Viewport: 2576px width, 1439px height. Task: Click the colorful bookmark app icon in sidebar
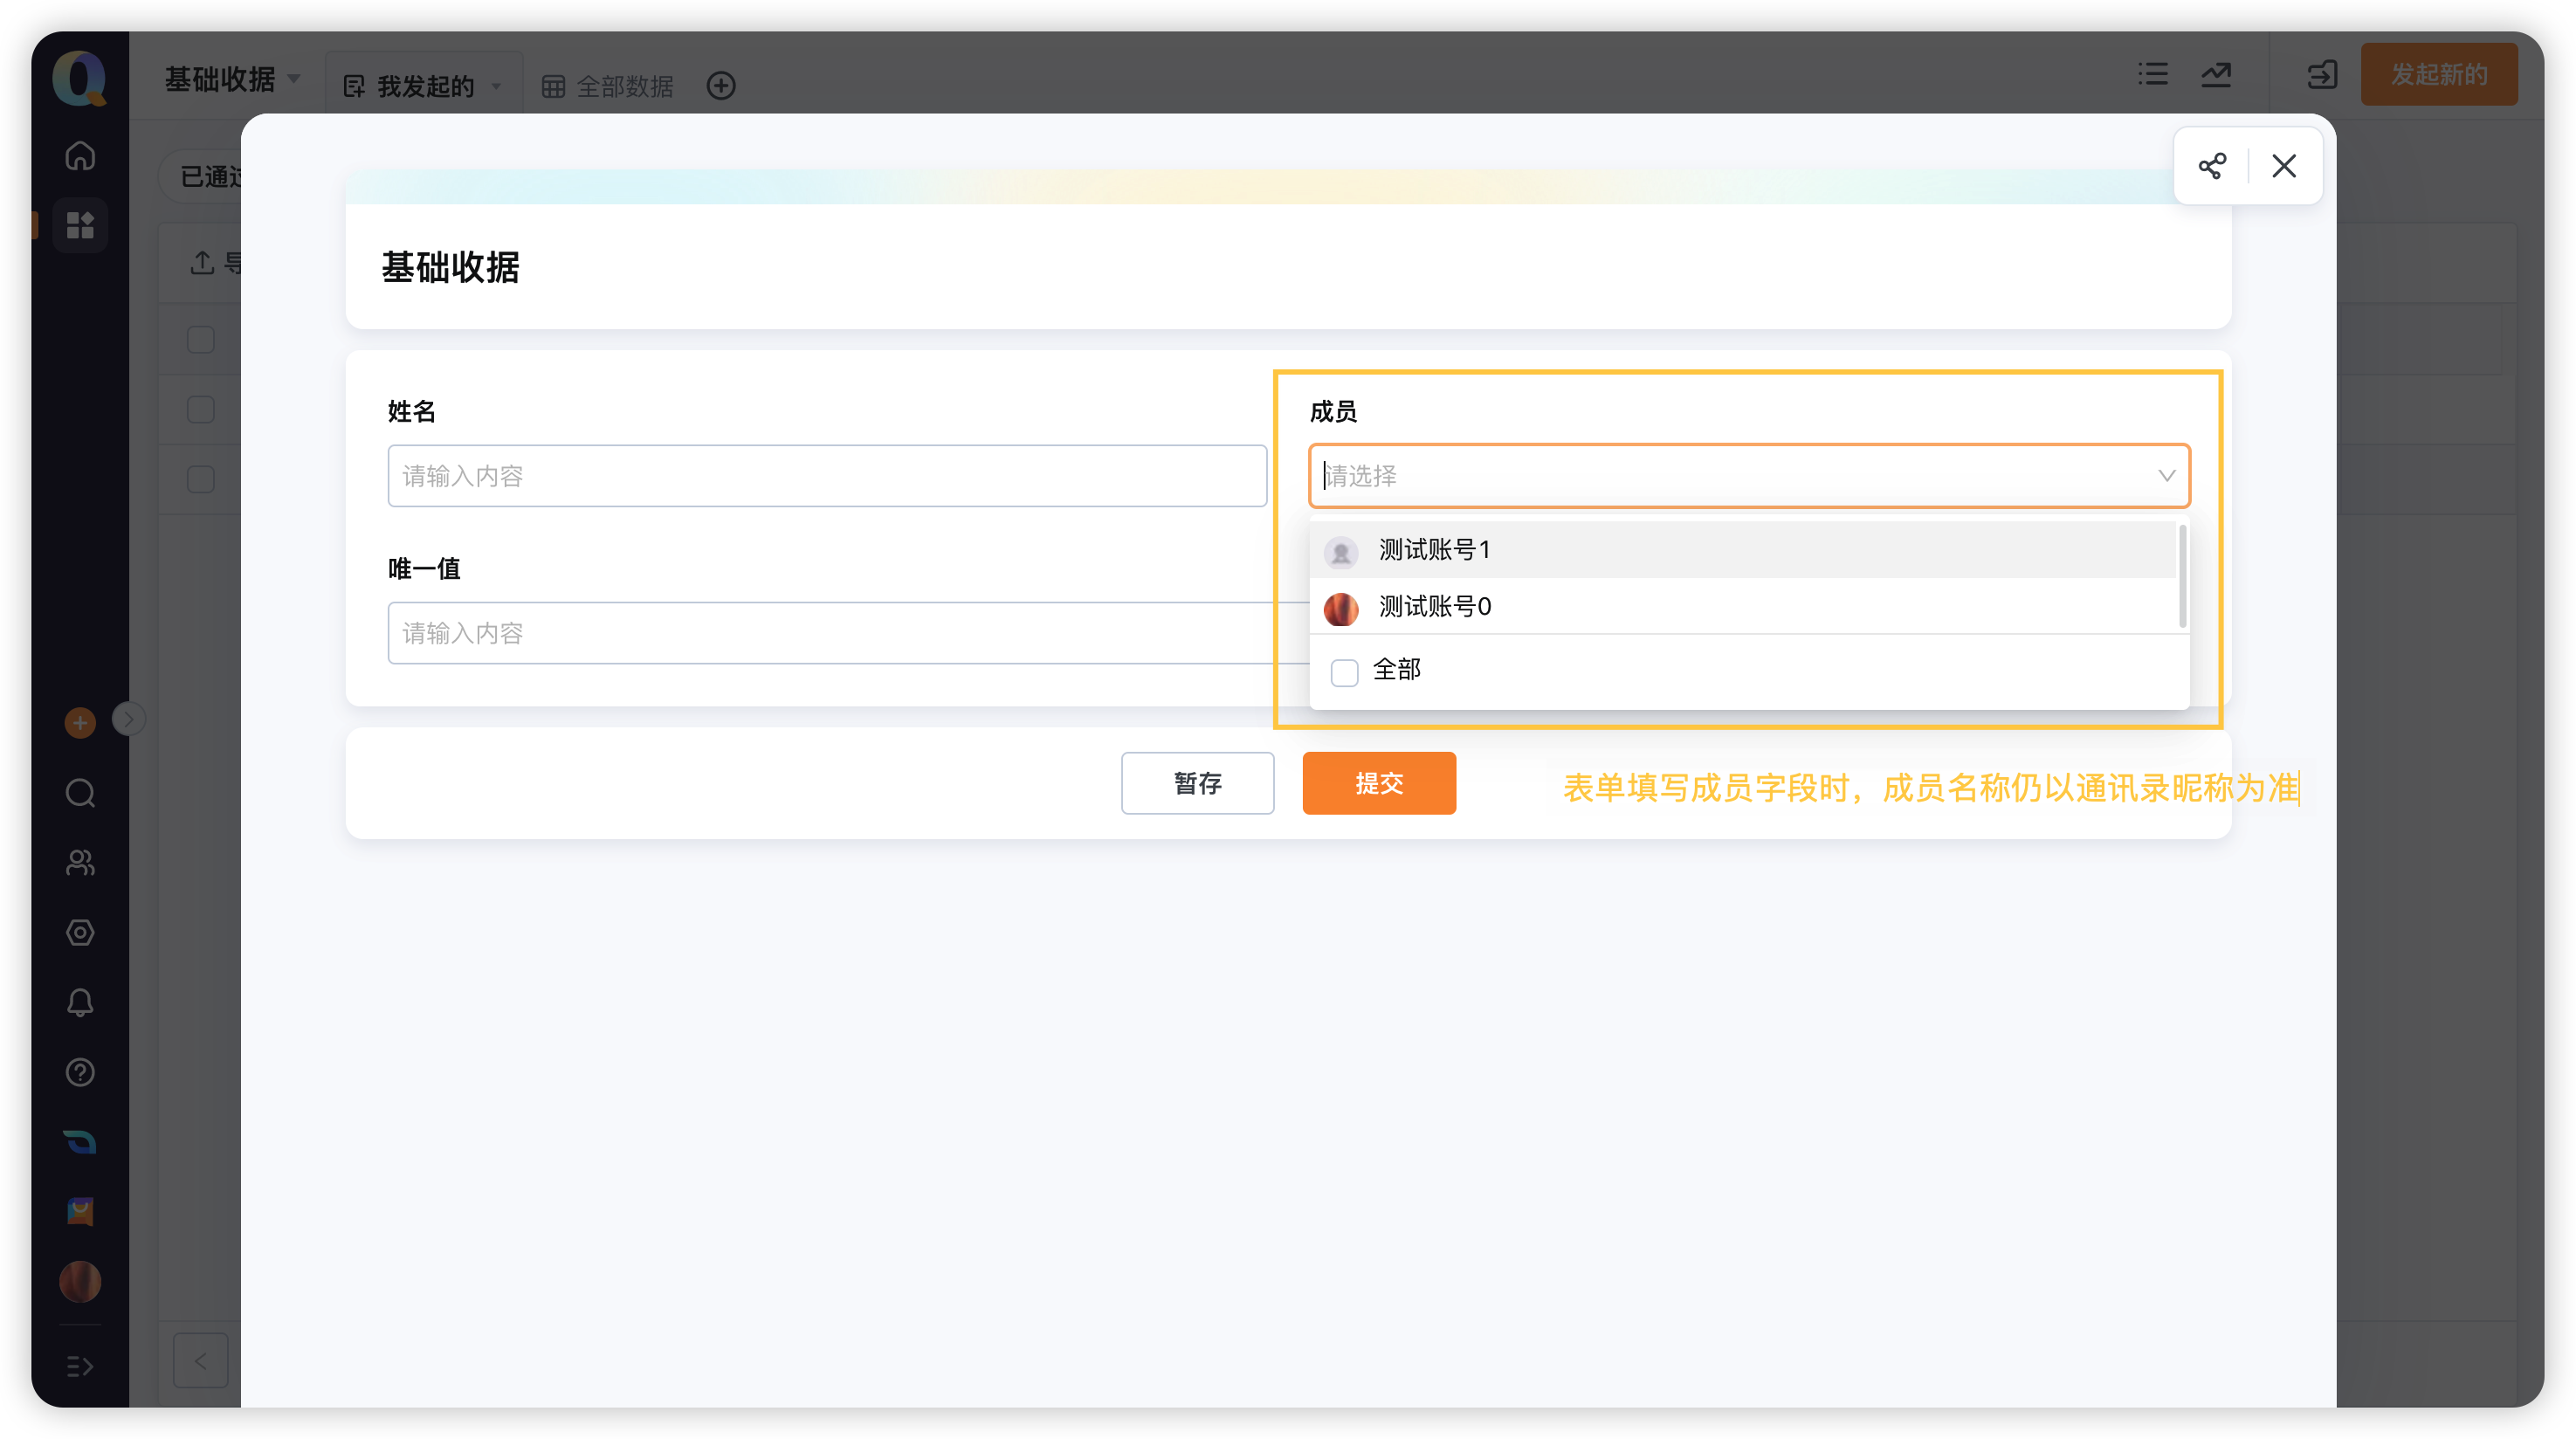[x=80, y=1212]
